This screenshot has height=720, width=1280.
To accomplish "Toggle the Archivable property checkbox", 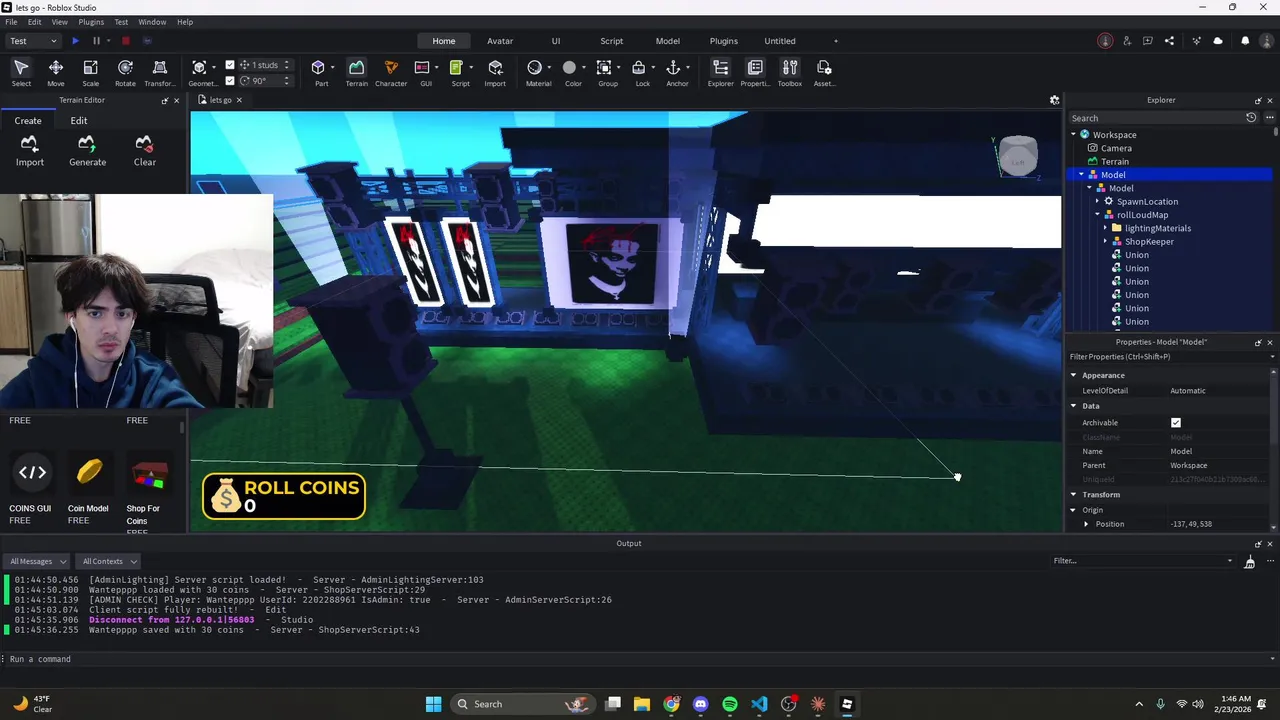I will [x=1176, y=423].
